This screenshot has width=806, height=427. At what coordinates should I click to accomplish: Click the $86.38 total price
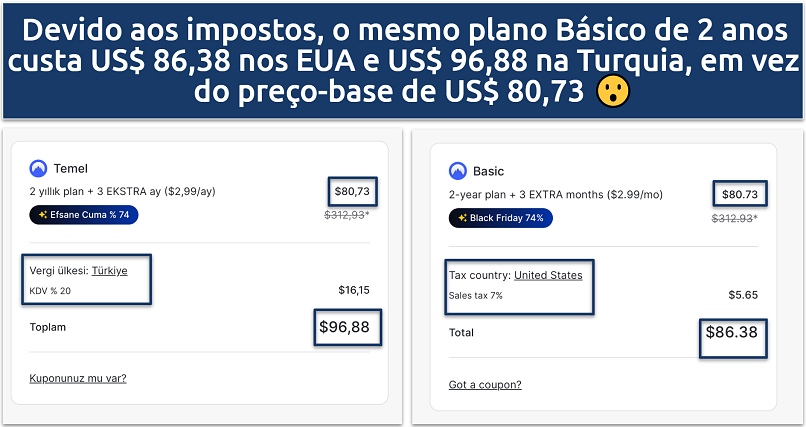point(731,332)
